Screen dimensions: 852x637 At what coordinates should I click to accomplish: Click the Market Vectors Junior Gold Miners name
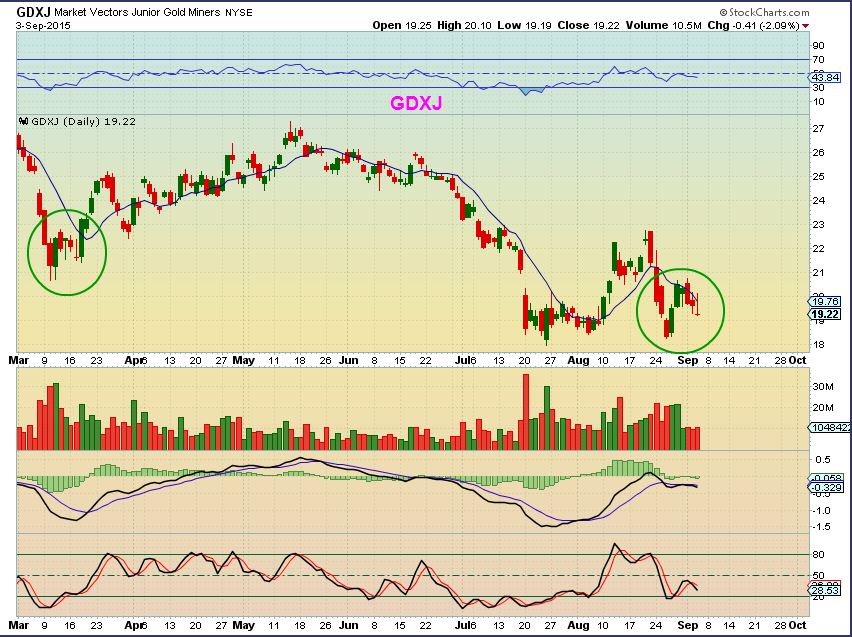click(137, 13)
